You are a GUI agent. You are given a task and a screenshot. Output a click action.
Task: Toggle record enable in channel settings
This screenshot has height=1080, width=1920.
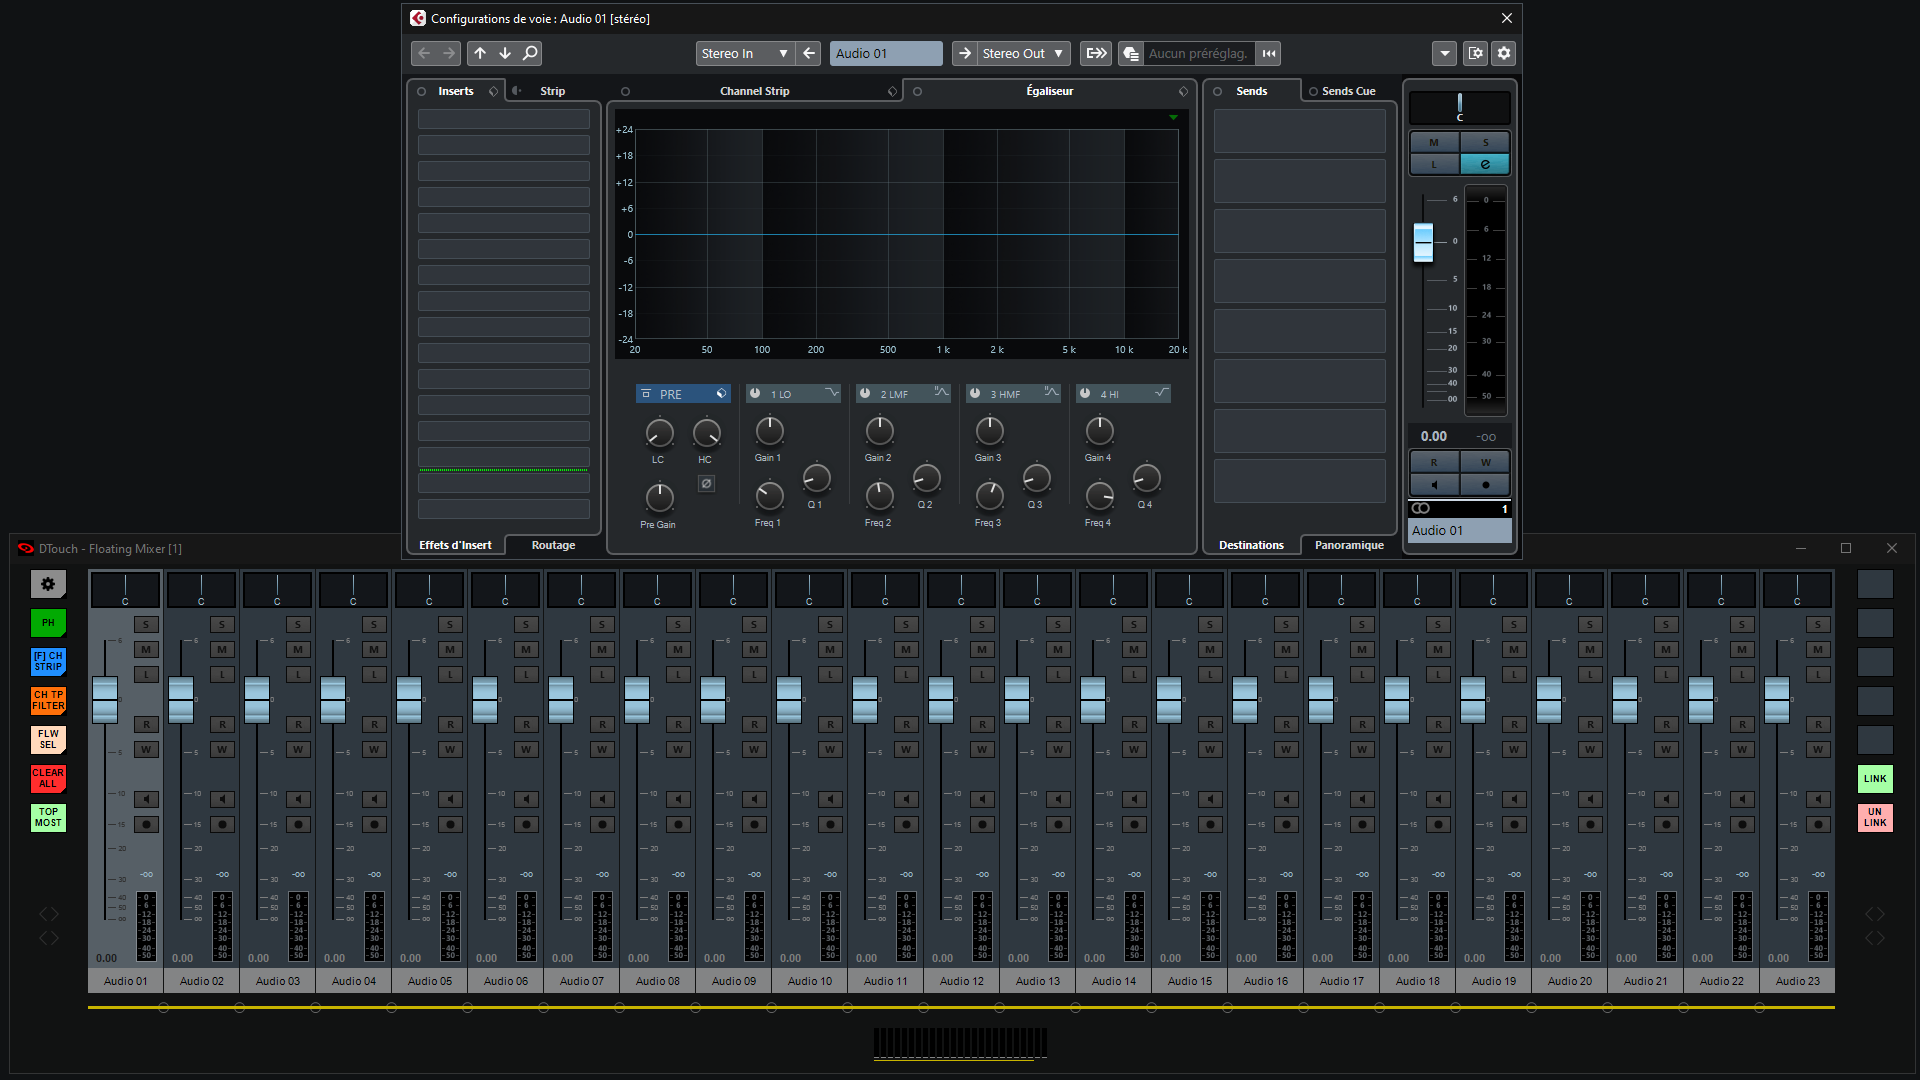coord(1485,485)
